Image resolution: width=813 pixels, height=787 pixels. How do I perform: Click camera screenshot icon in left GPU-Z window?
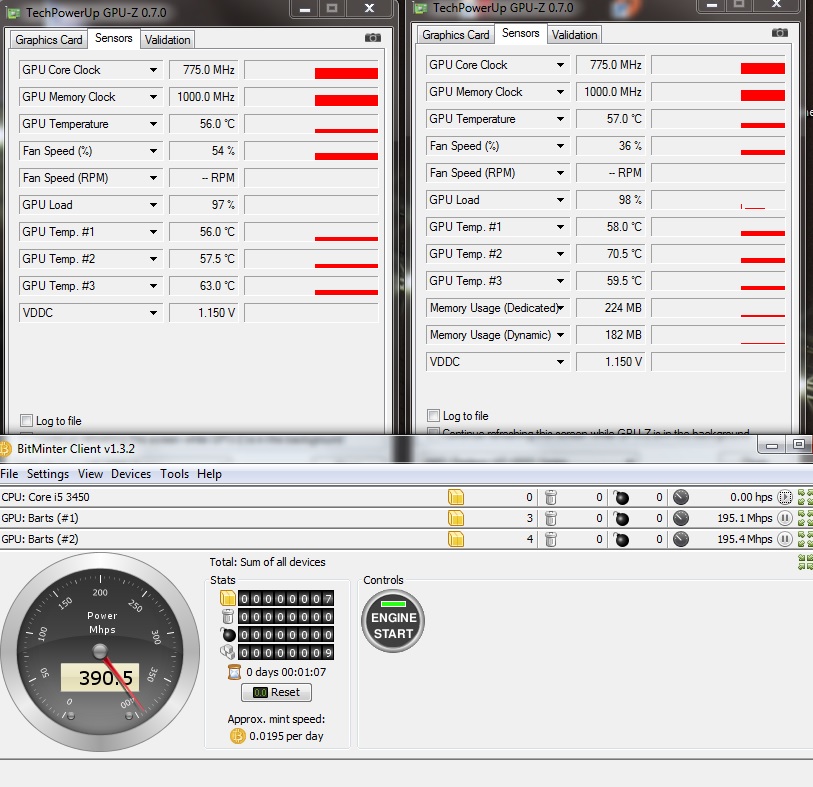pos(372,37)
